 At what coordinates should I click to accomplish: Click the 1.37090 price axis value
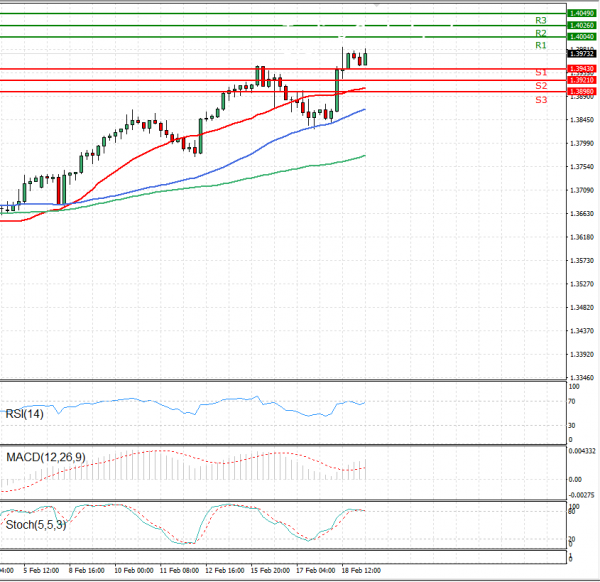tap(582, 190)
